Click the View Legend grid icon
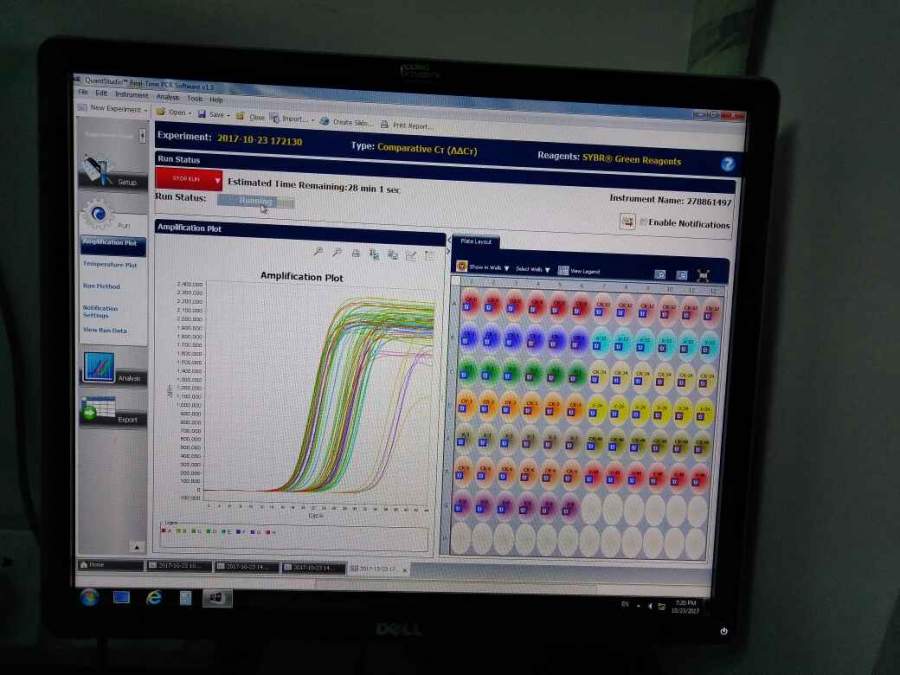This screenshot has width=900, height=675. click(564, 271)
